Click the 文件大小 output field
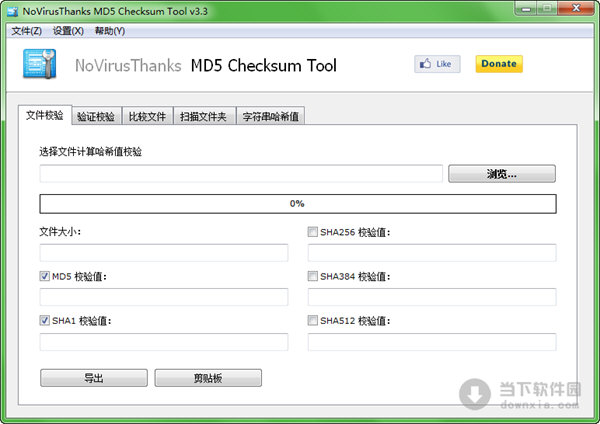 pyautogui.click(x=164, y=253)
